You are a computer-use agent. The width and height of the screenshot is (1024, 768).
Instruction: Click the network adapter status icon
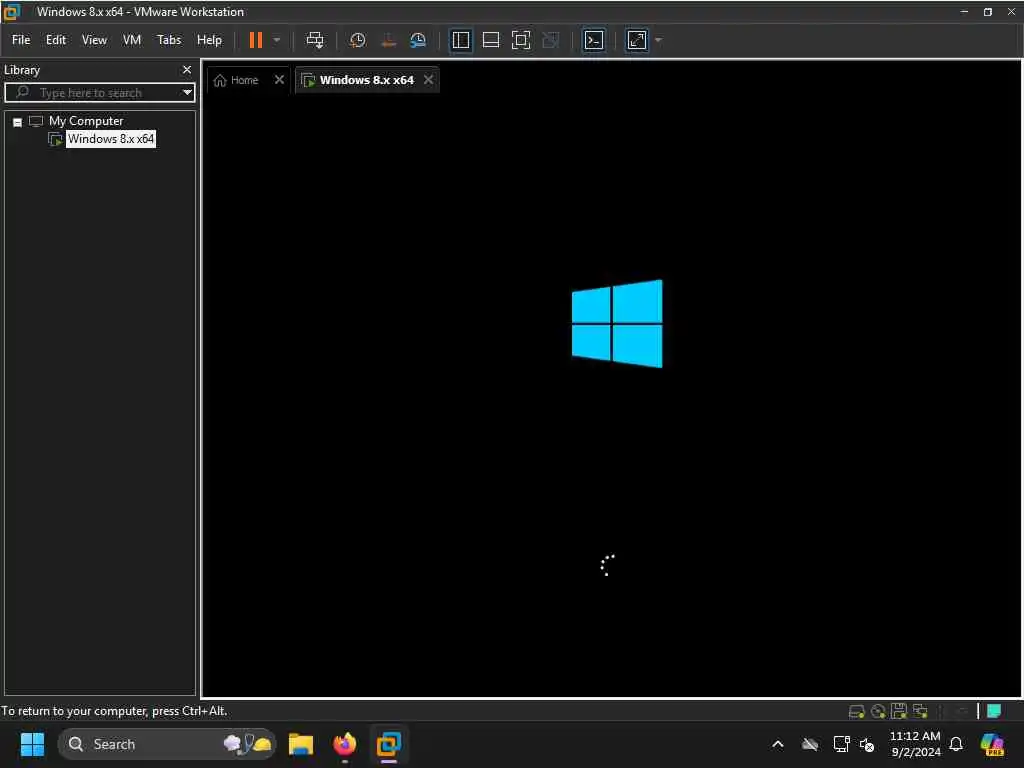tap(920, 711)
